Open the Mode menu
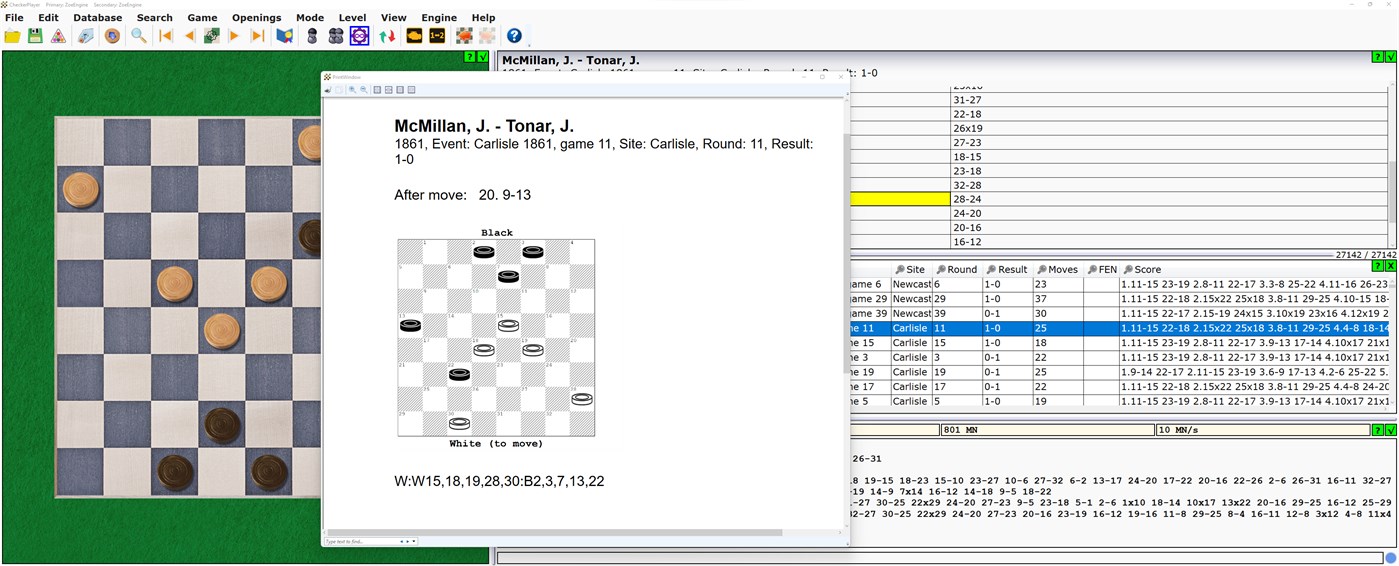 tap(310, 18)
